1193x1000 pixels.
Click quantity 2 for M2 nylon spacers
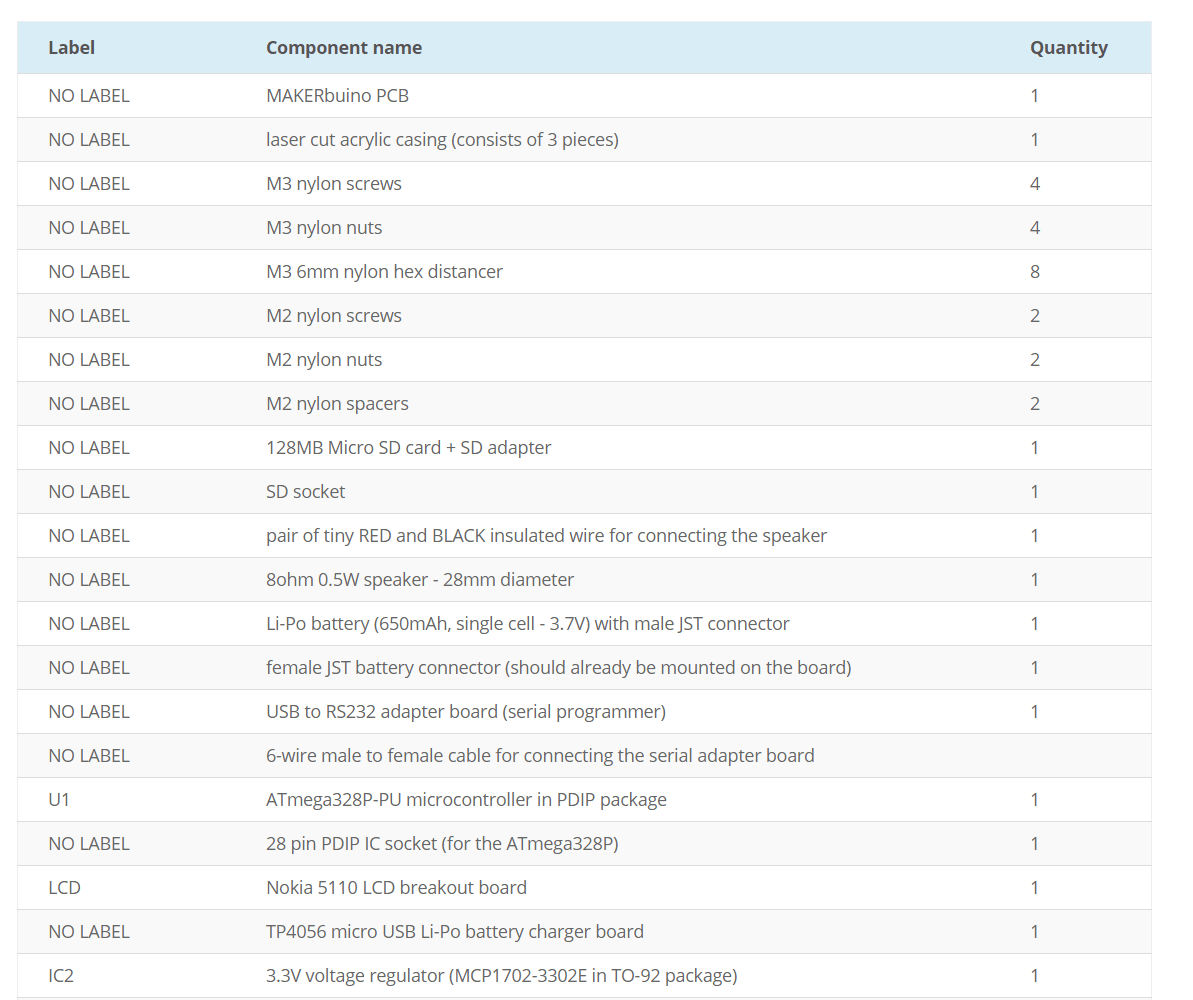pyautogui.click(x=1035, y=404)
